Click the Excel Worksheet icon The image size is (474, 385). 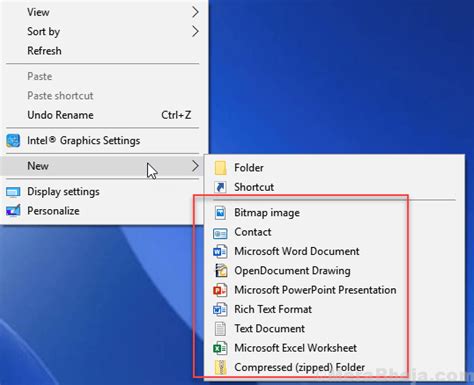pyautogui.click(x=220, y=348)
